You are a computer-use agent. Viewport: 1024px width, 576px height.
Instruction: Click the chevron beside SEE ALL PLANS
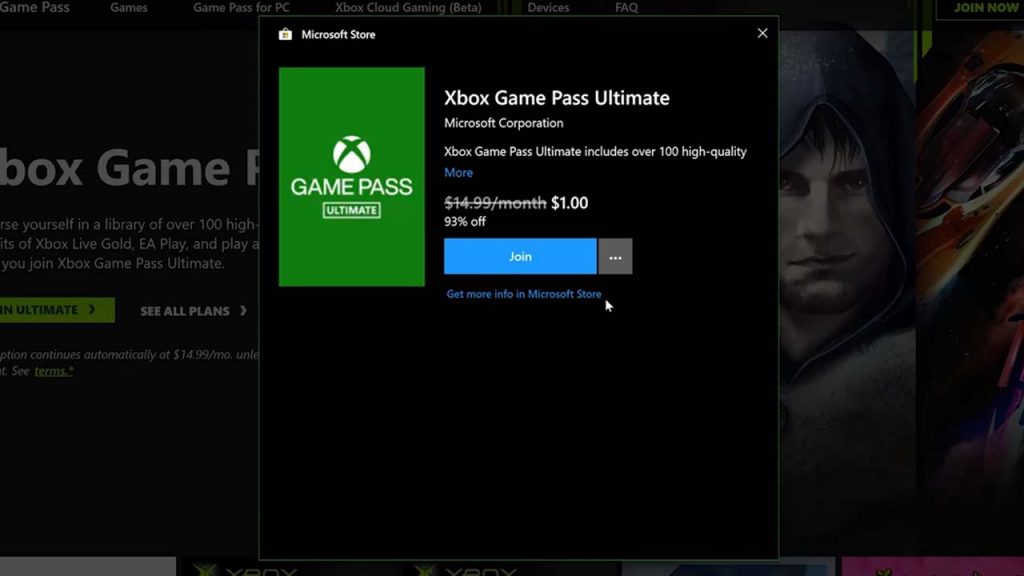click(243, 311)
